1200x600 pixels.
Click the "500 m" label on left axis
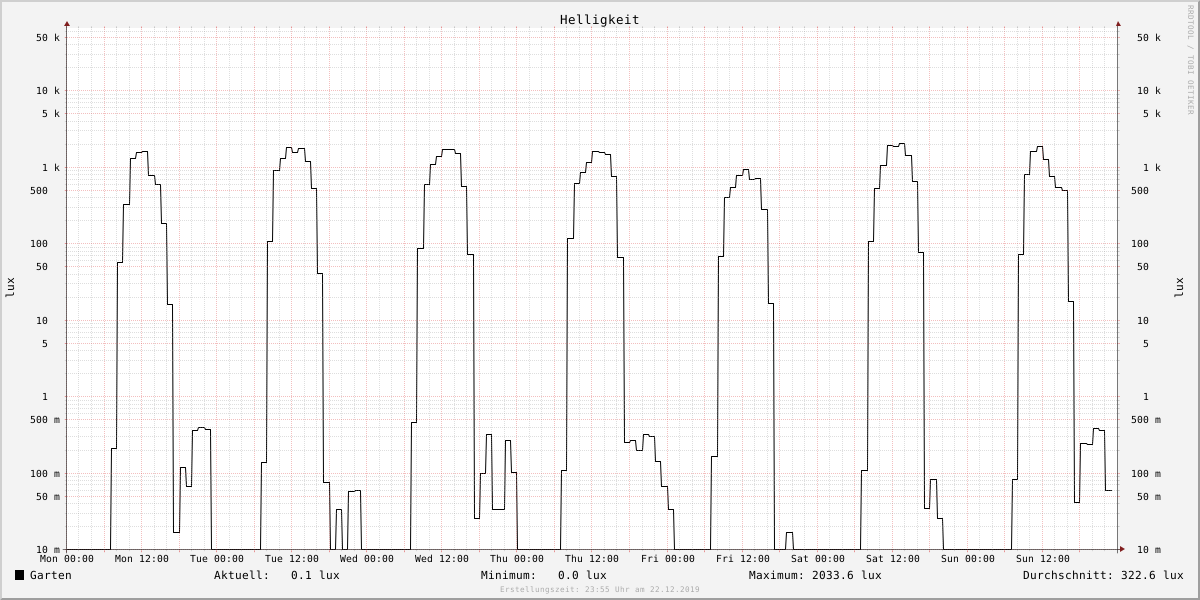[45, 420]
